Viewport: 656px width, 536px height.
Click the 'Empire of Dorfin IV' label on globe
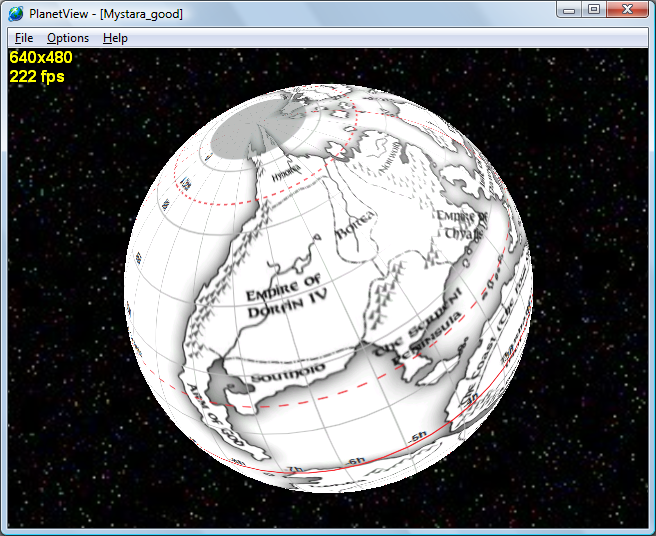pyautogui.click(x=285, y=295)
